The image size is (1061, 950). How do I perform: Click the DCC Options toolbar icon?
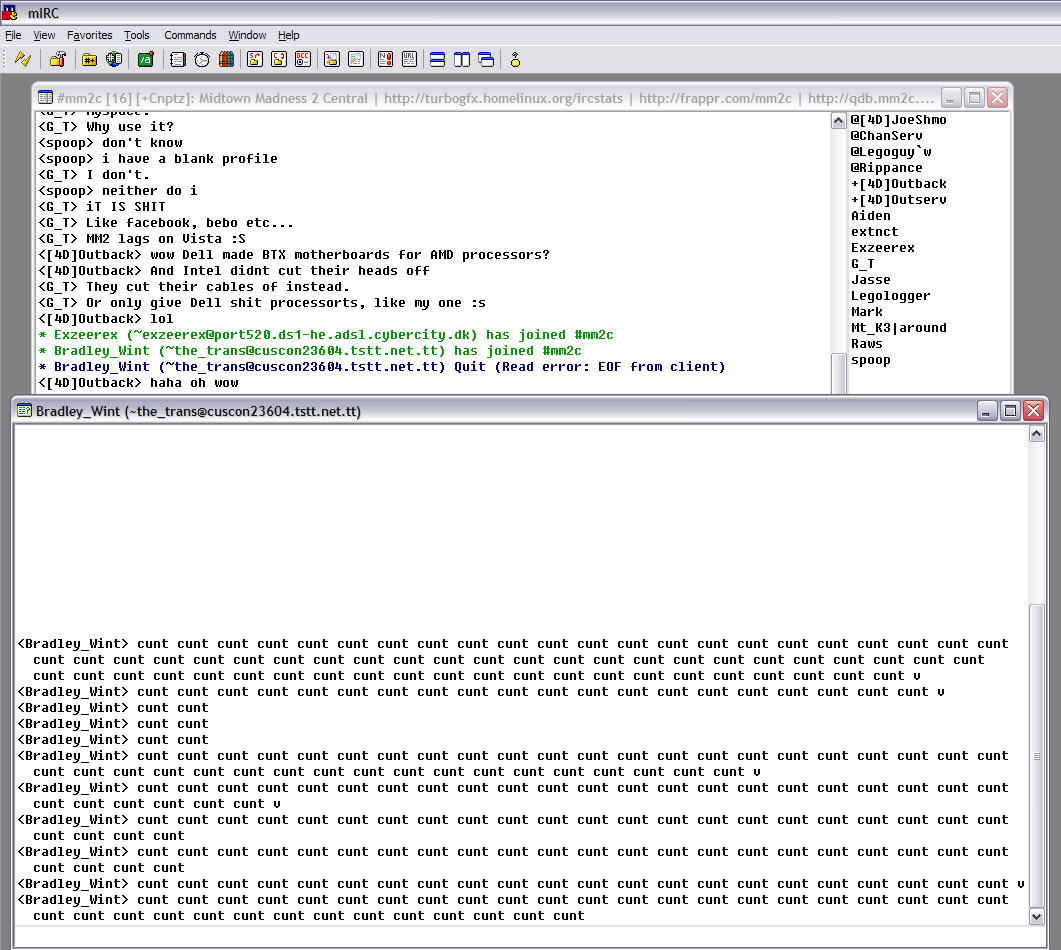click(x=303, y=60)
